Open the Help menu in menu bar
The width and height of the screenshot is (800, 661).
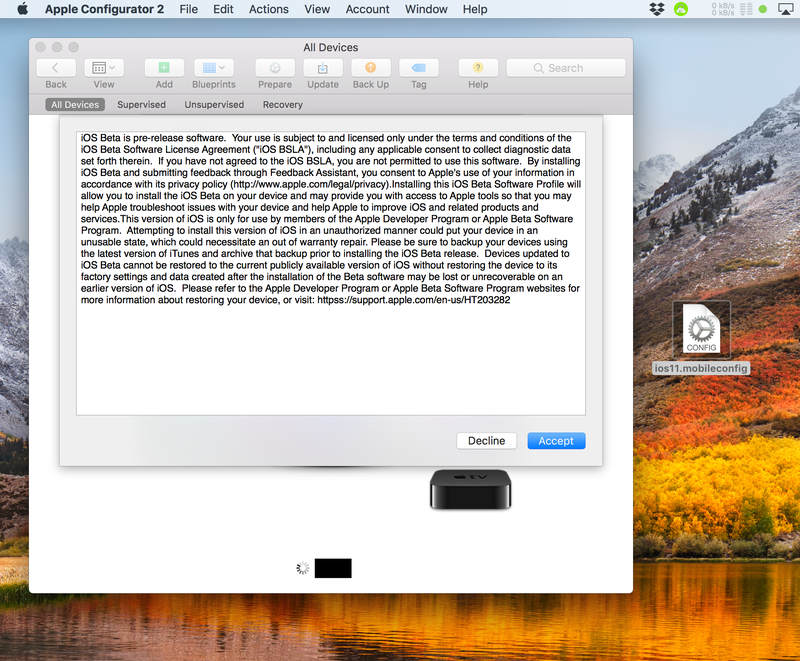coord(475,9)
